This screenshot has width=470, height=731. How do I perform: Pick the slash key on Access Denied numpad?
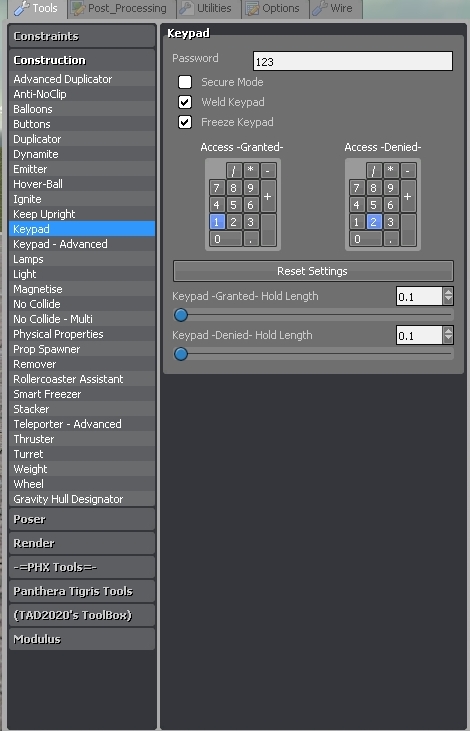coord(373,171)
